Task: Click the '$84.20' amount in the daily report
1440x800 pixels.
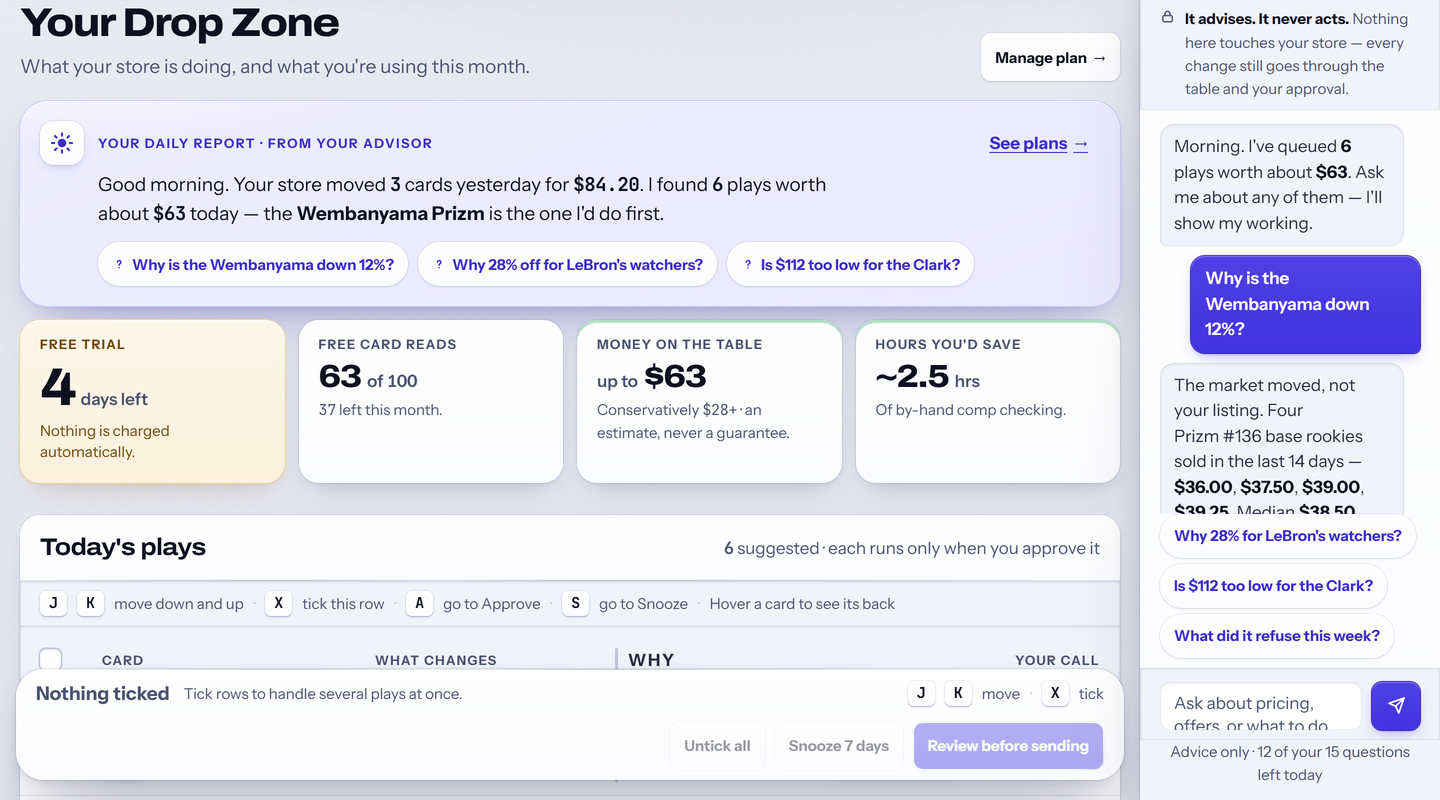Action: (607, 184)
